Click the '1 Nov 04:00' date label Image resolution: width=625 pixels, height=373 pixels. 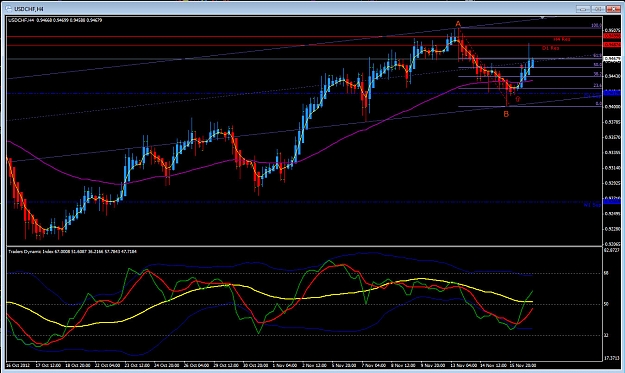tap(285, 365)
